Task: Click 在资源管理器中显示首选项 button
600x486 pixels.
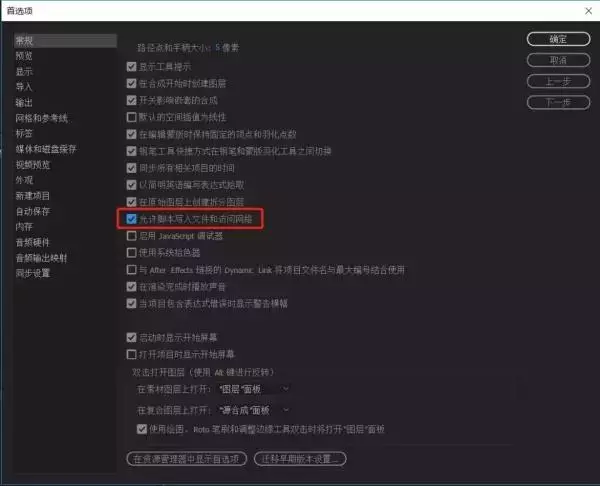Action: click(186, 458)
